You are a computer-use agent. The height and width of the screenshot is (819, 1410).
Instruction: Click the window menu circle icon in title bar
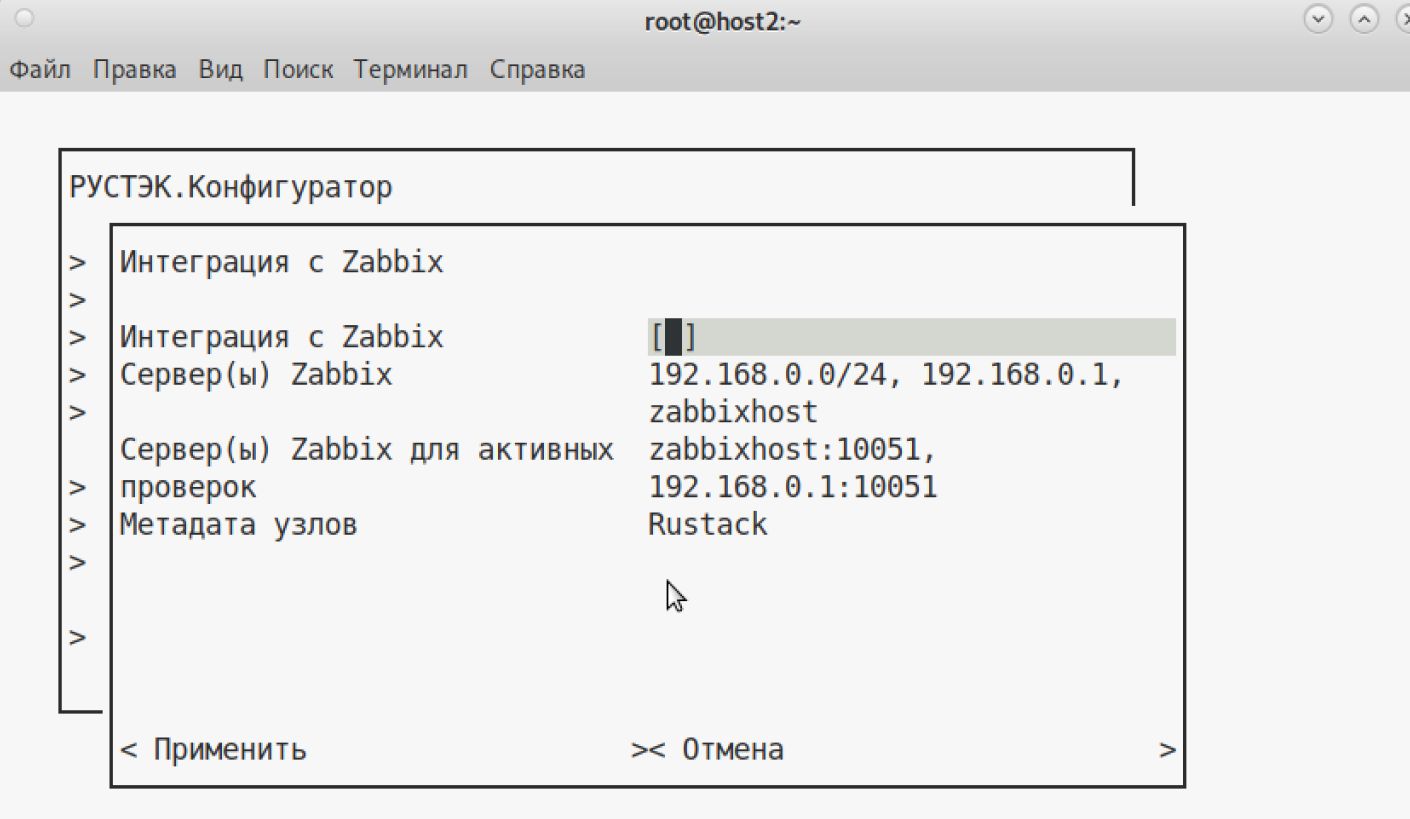point(24,19)
